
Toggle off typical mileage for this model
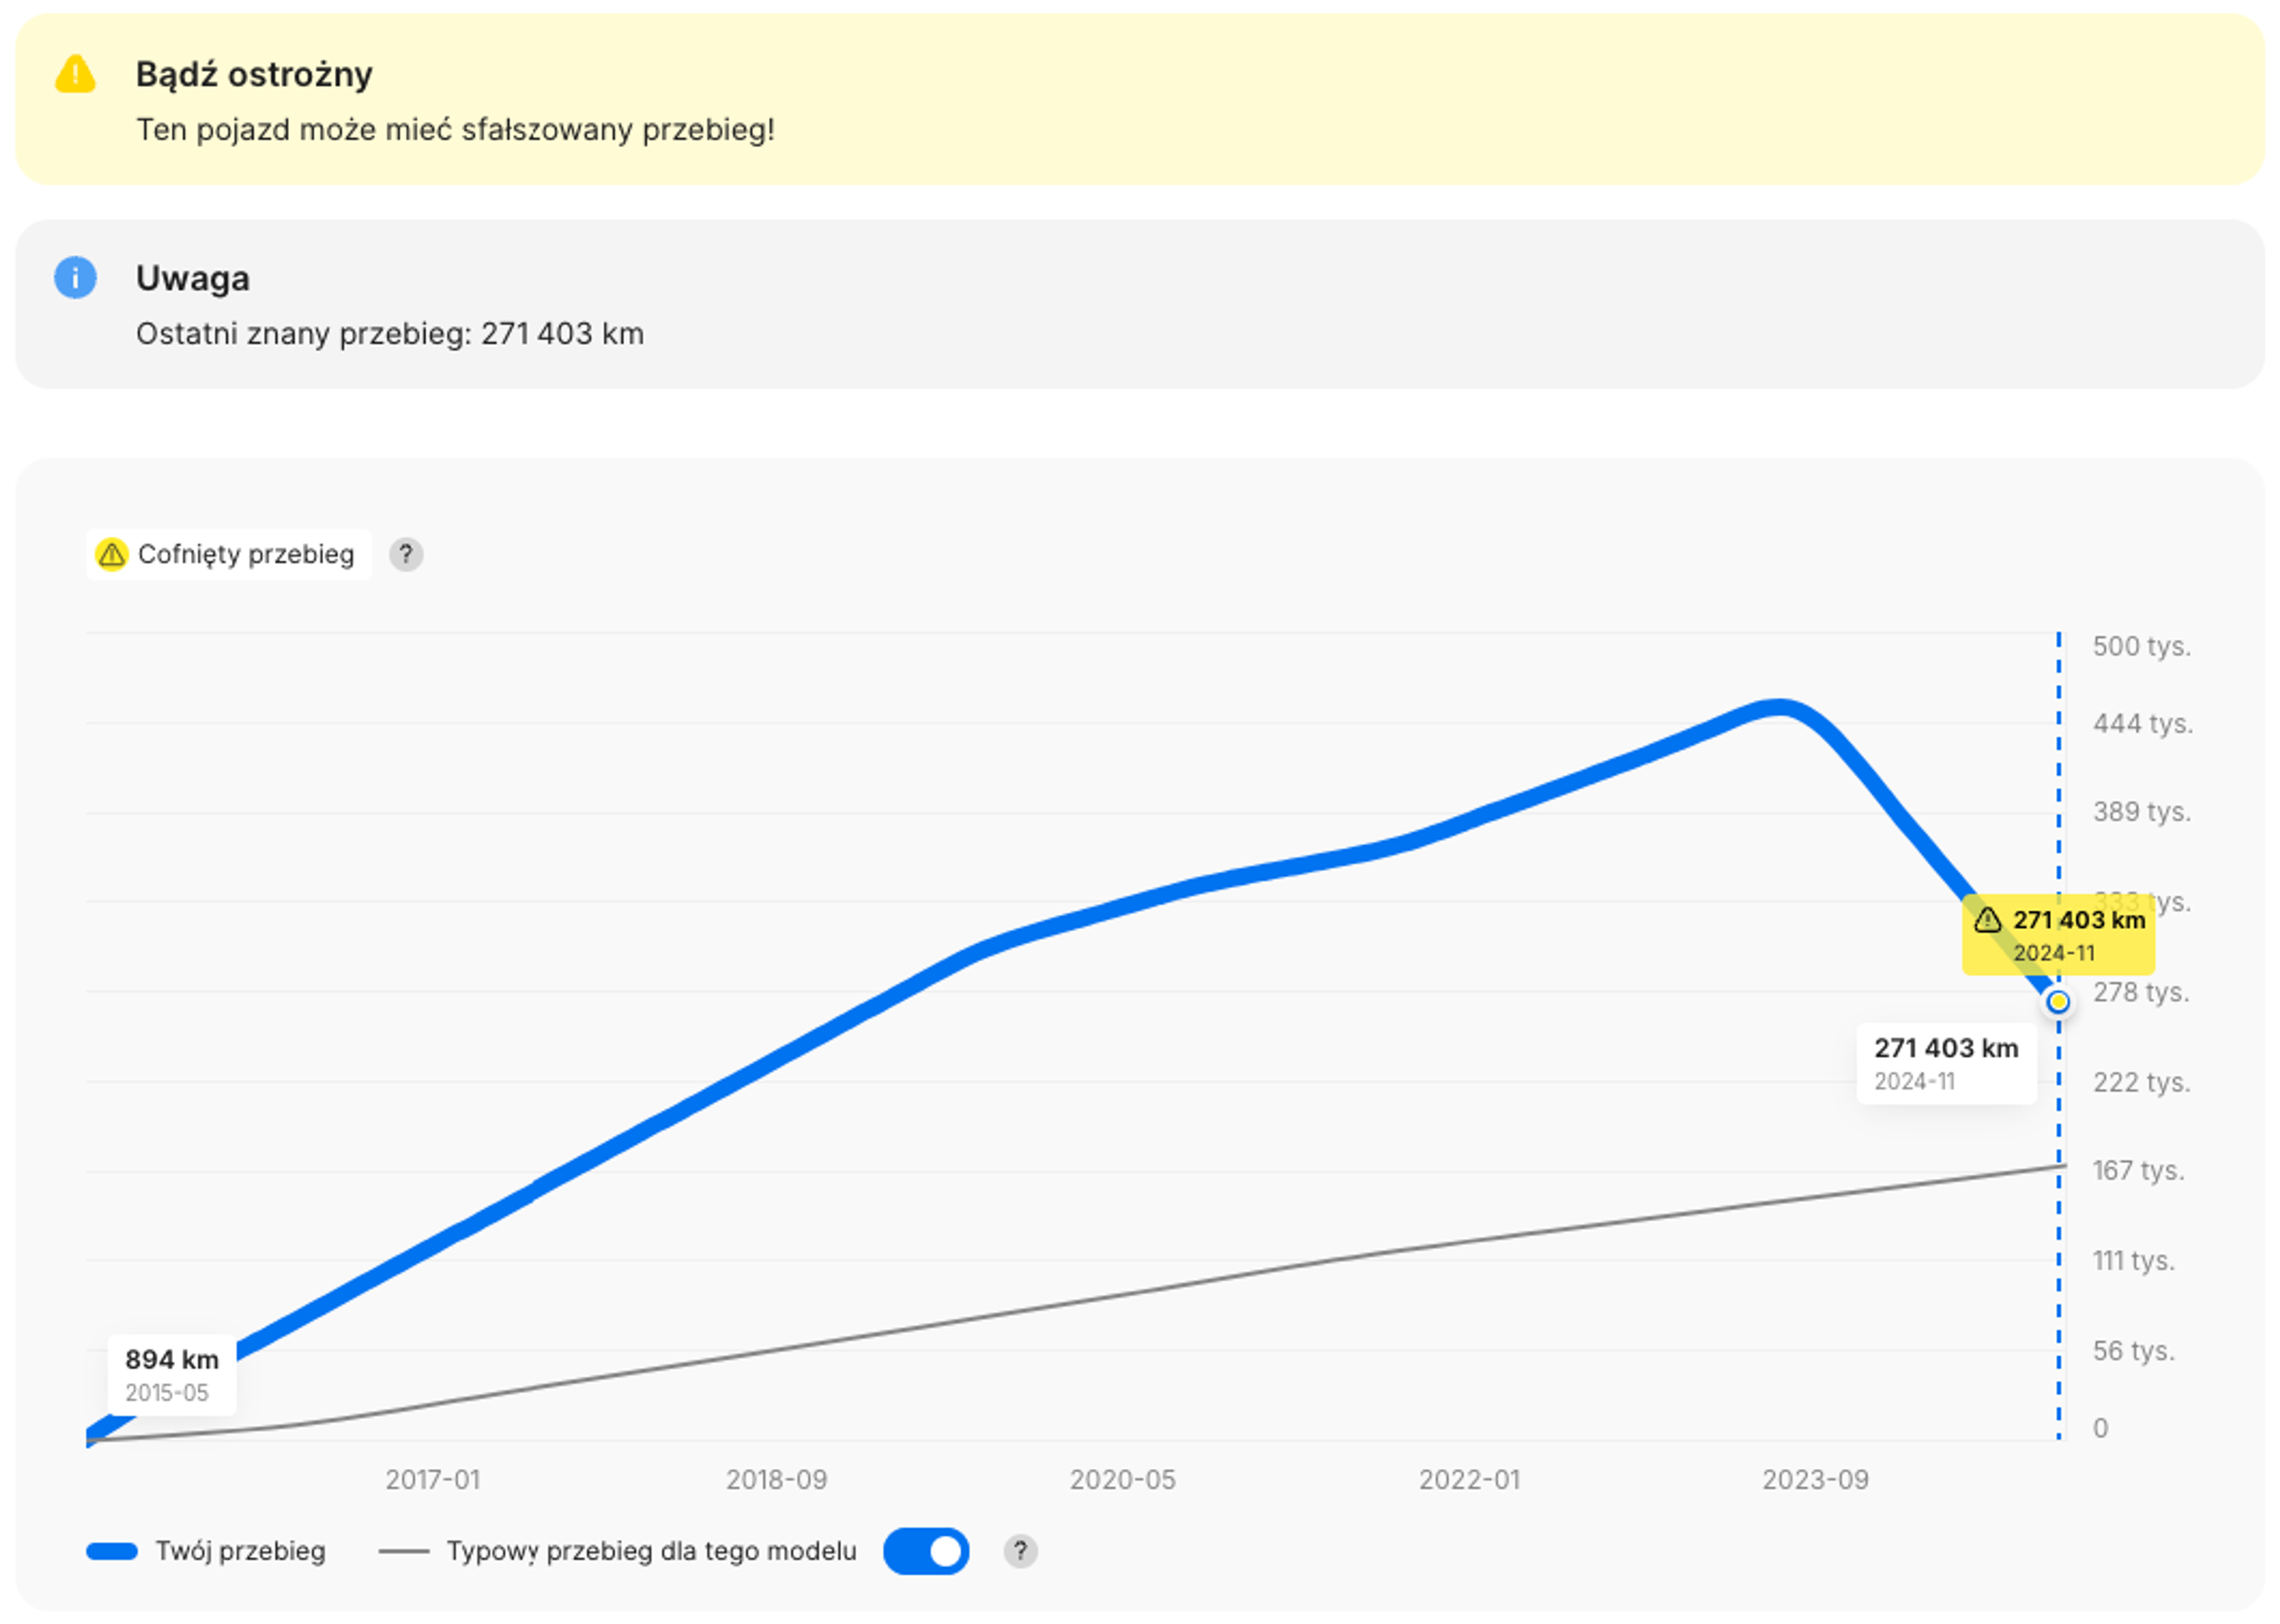pyautogui.click(x=926, y=1551)
